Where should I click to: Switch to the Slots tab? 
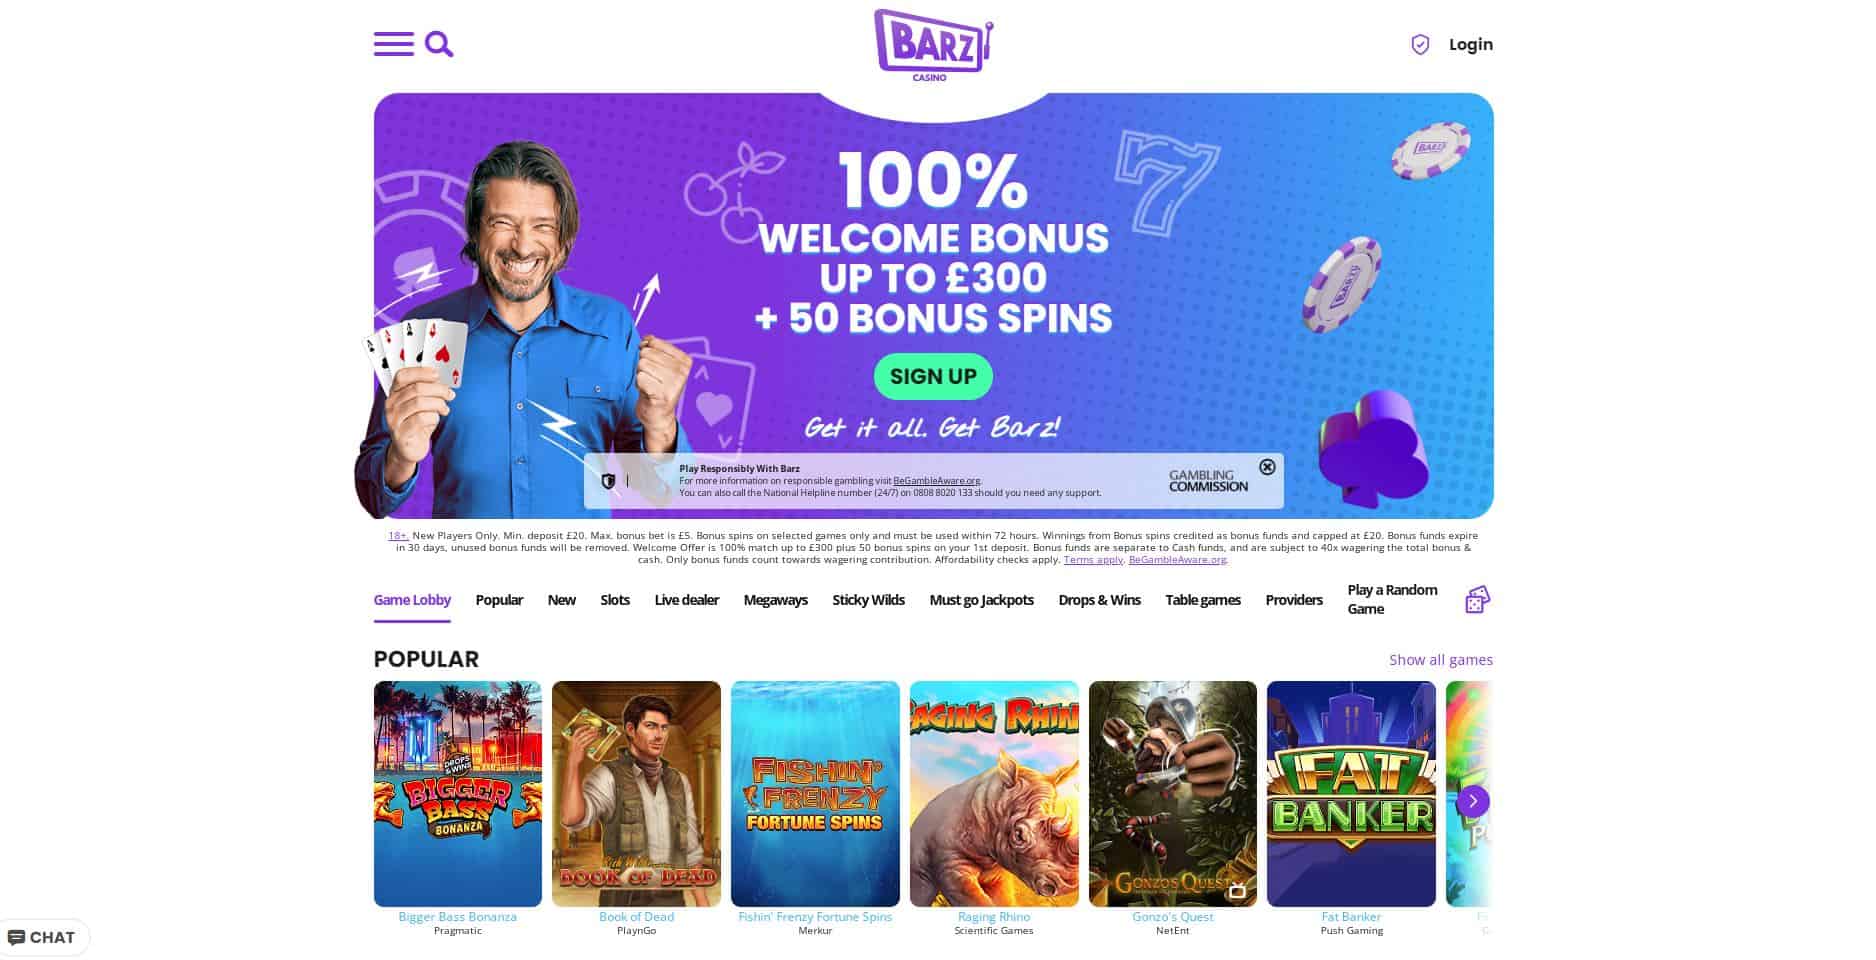pos(615,600)
